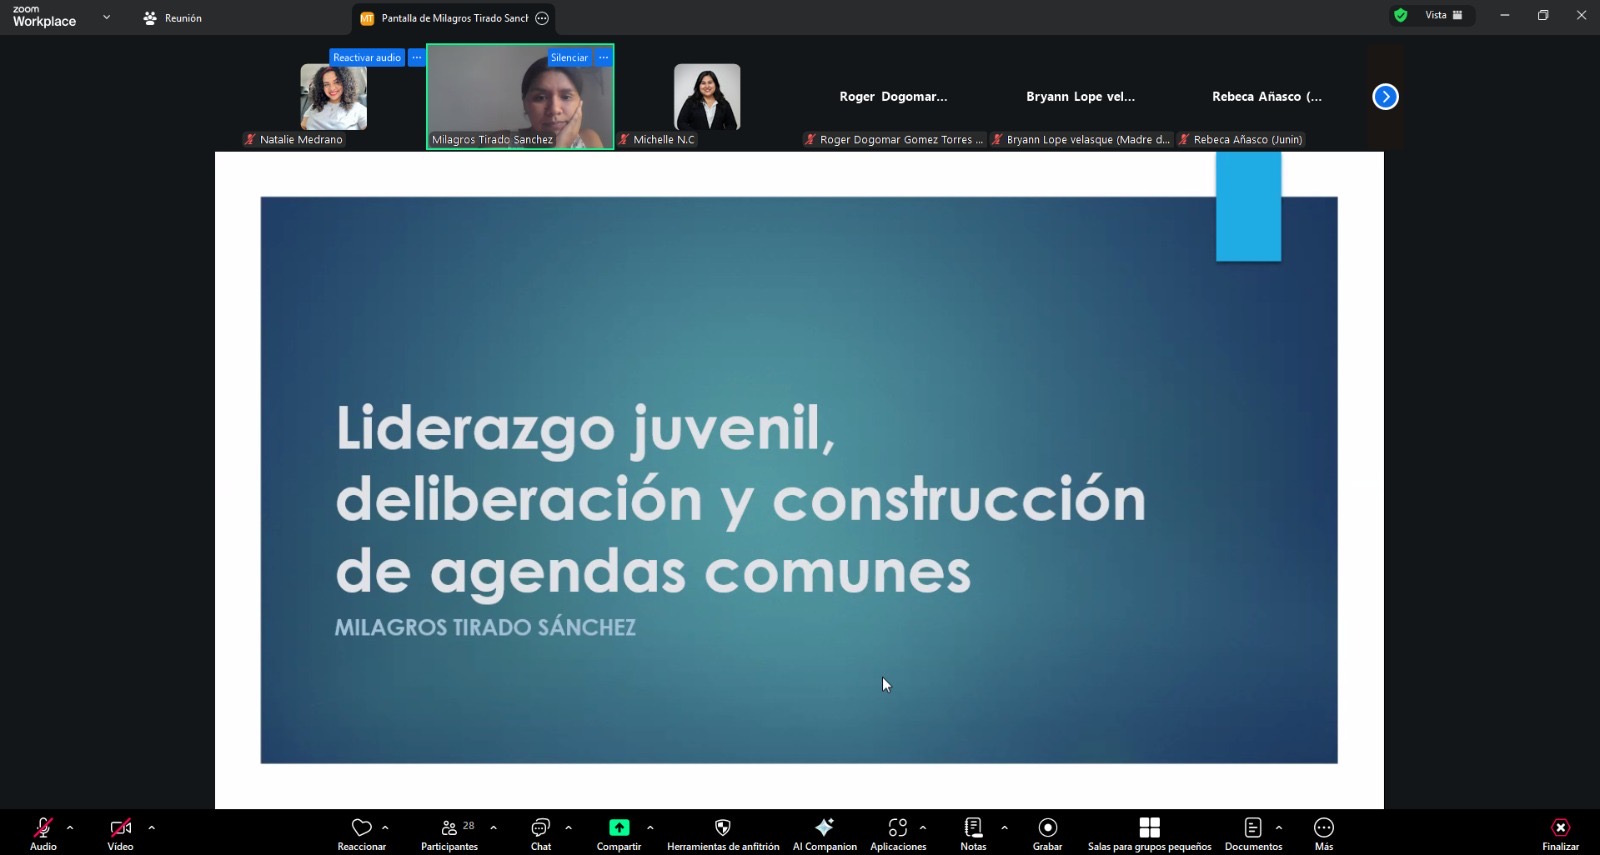Launch the AI Companion
This screenshot has width=1600, height=855.
coord(824,828)
